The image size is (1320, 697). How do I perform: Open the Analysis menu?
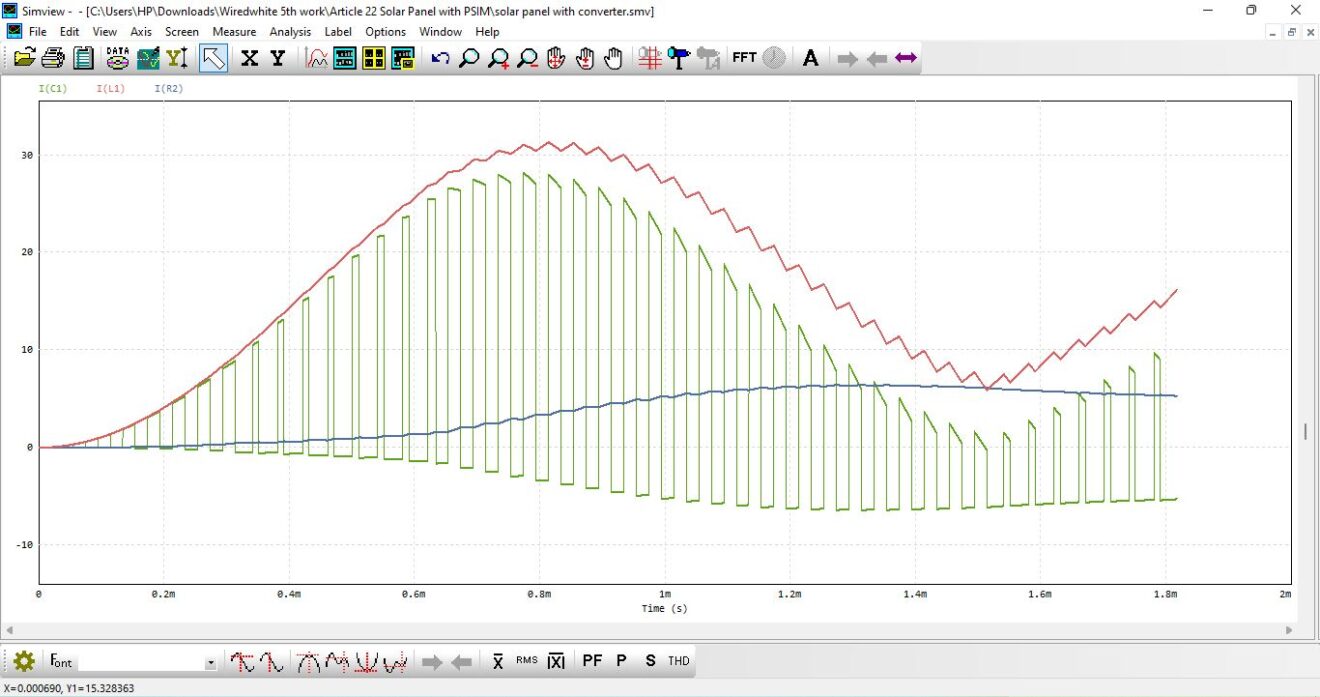290,31
